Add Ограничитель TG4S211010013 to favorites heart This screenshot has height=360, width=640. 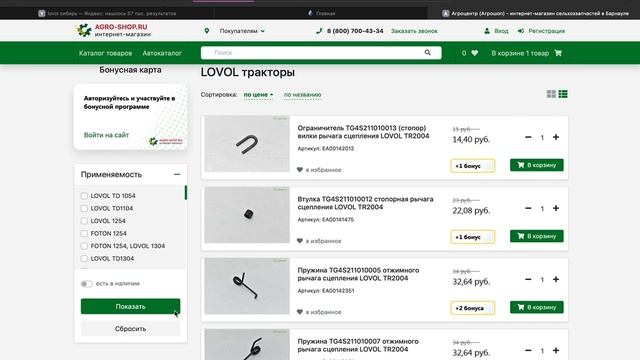coord(300,170)
